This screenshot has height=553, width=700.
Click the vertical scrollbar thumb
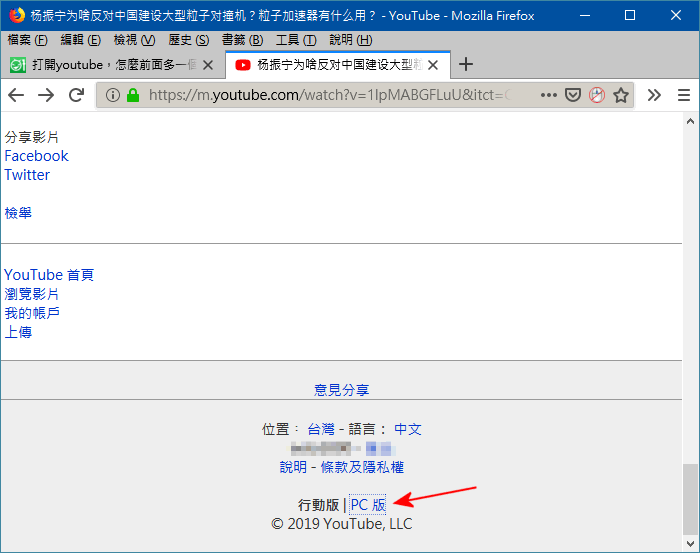(x=690, y=499)
